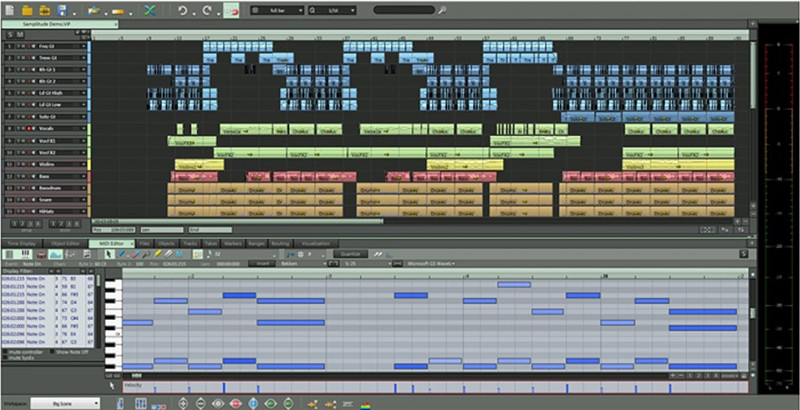The image size is (800, 410).
Task: Click the Quantize button
Action: point(351,253)
